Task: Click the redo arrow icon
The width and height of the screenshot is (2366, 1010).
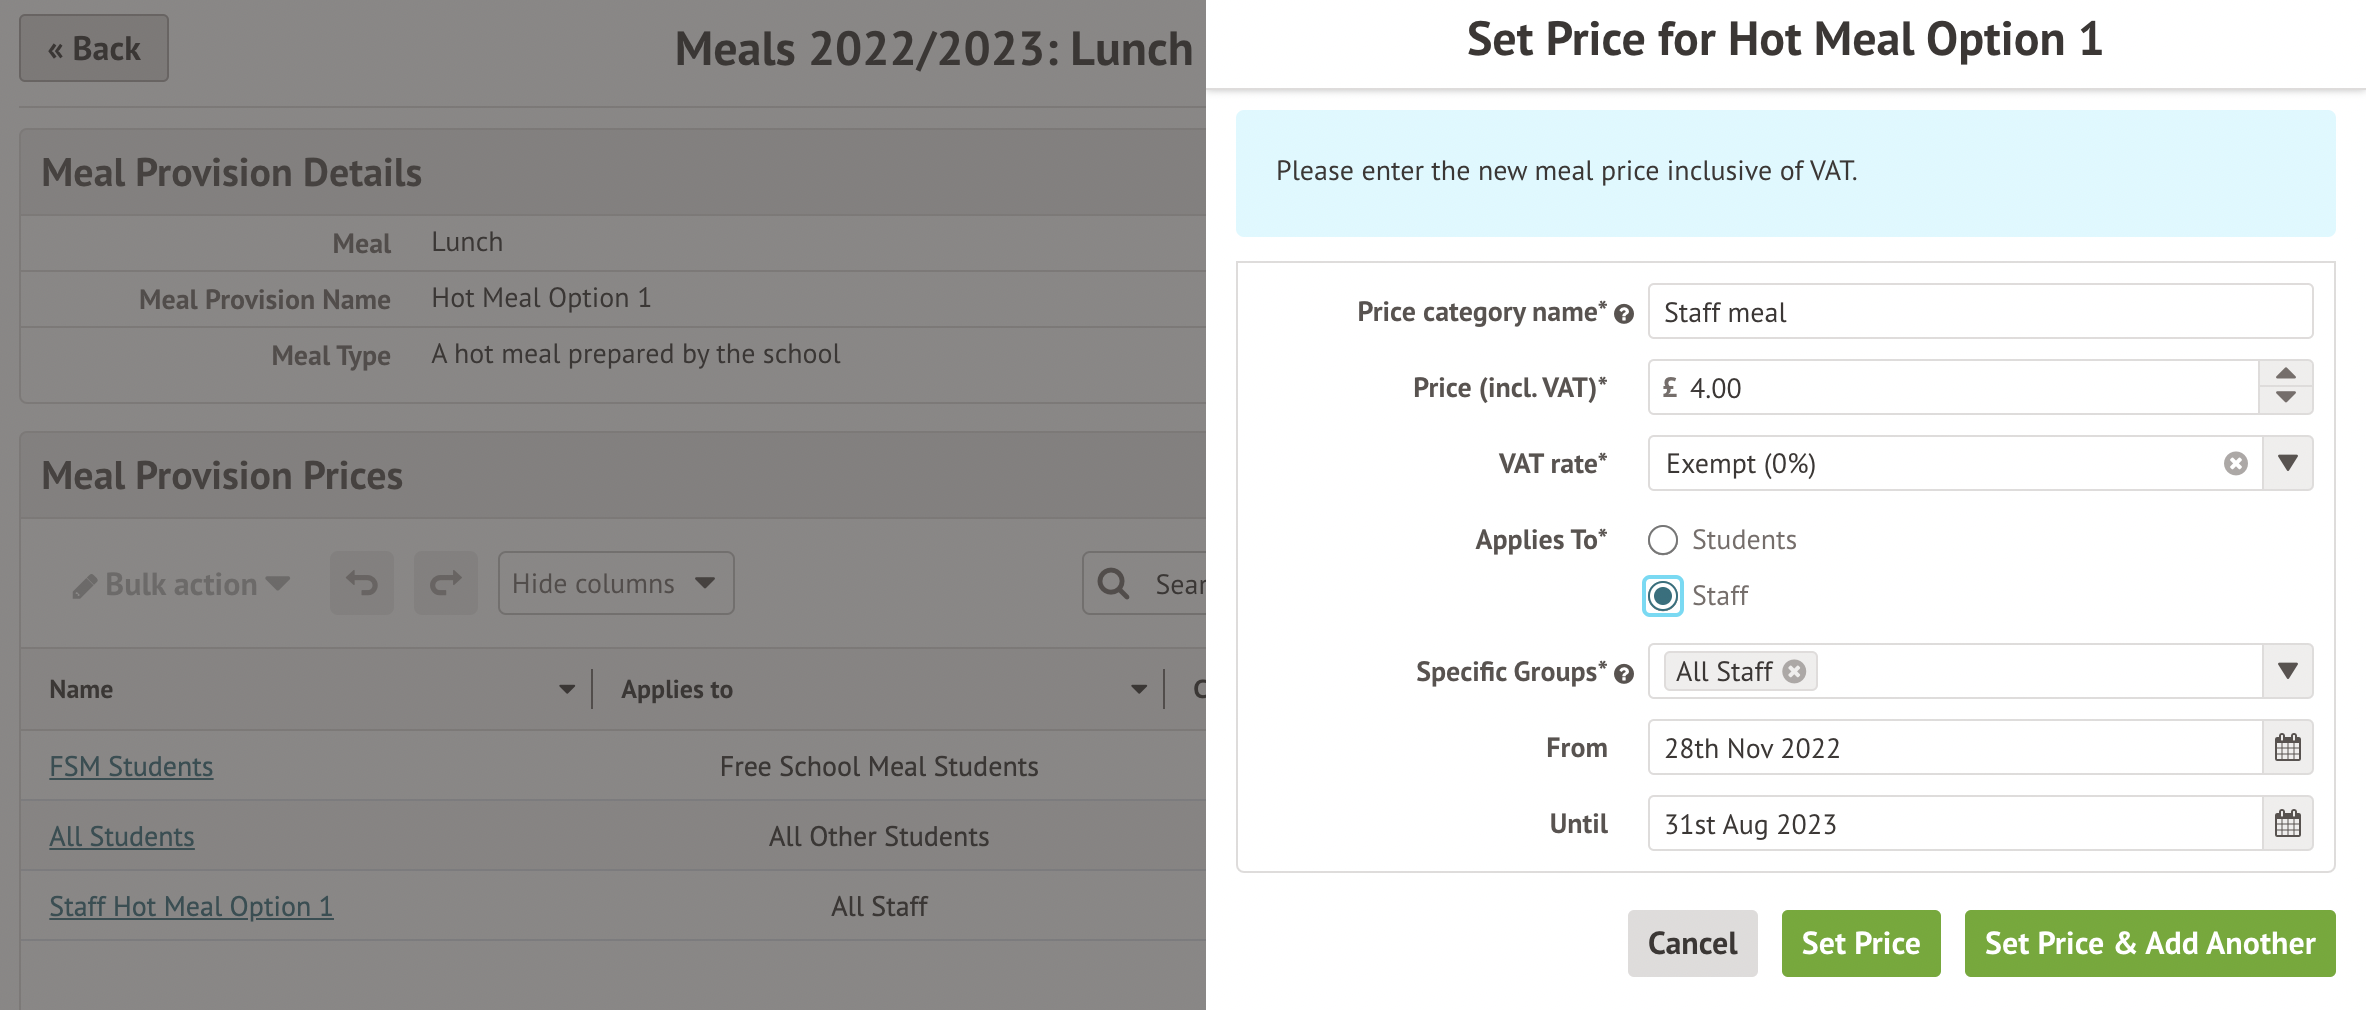Action: 446,583
